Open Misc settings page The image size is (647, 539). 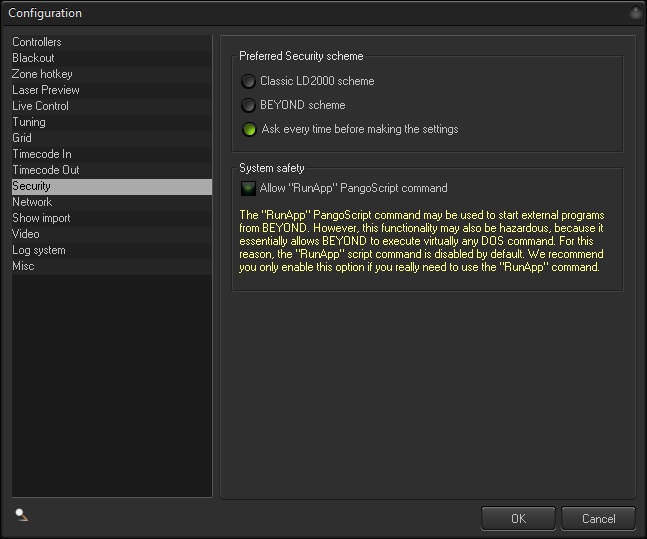(x=112, y=267)
